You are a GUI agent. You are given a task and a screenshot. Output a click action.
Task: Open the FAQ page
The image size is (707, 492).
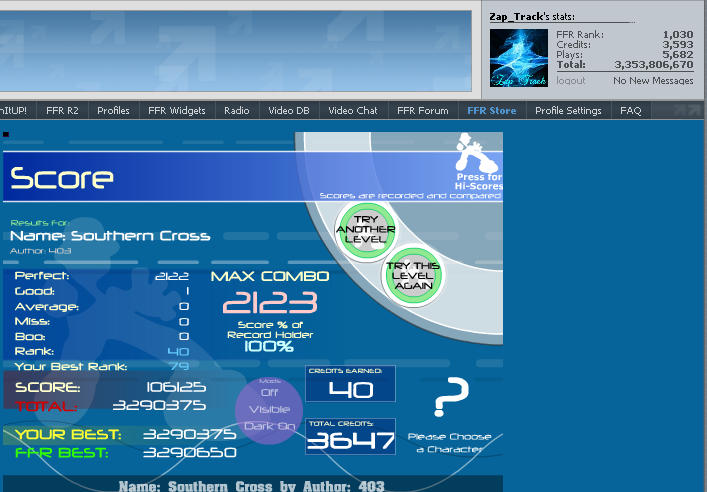click(630, 110)
